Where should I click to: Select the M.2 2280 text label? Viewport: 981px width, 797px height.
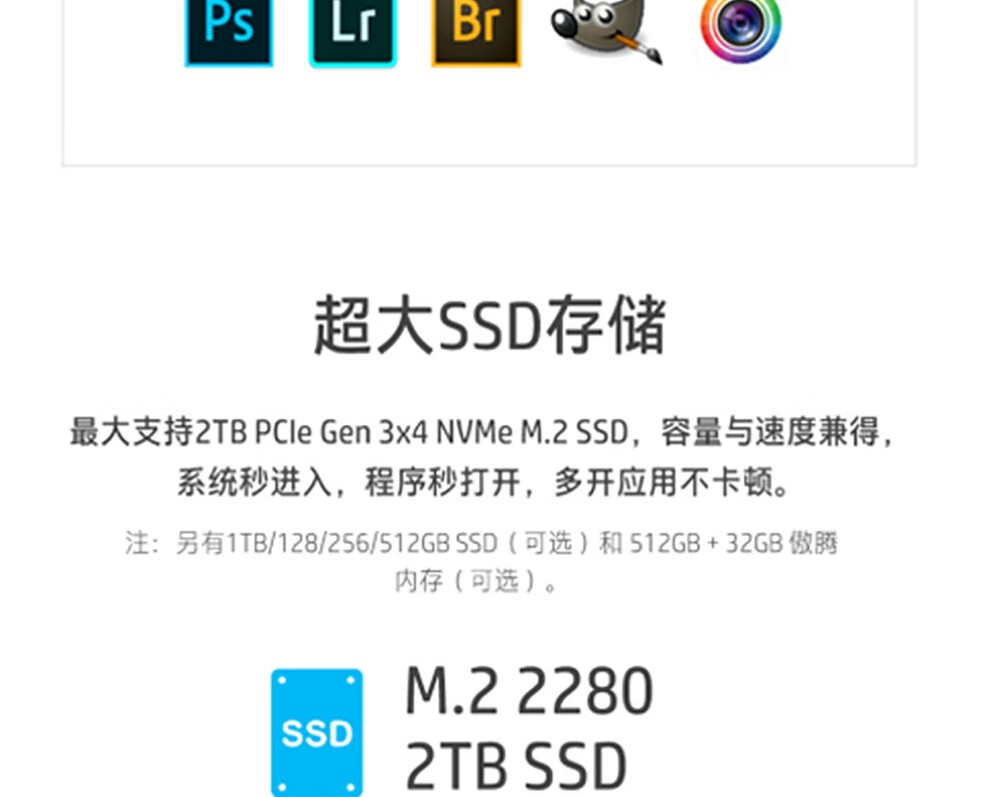coord(529,690)
